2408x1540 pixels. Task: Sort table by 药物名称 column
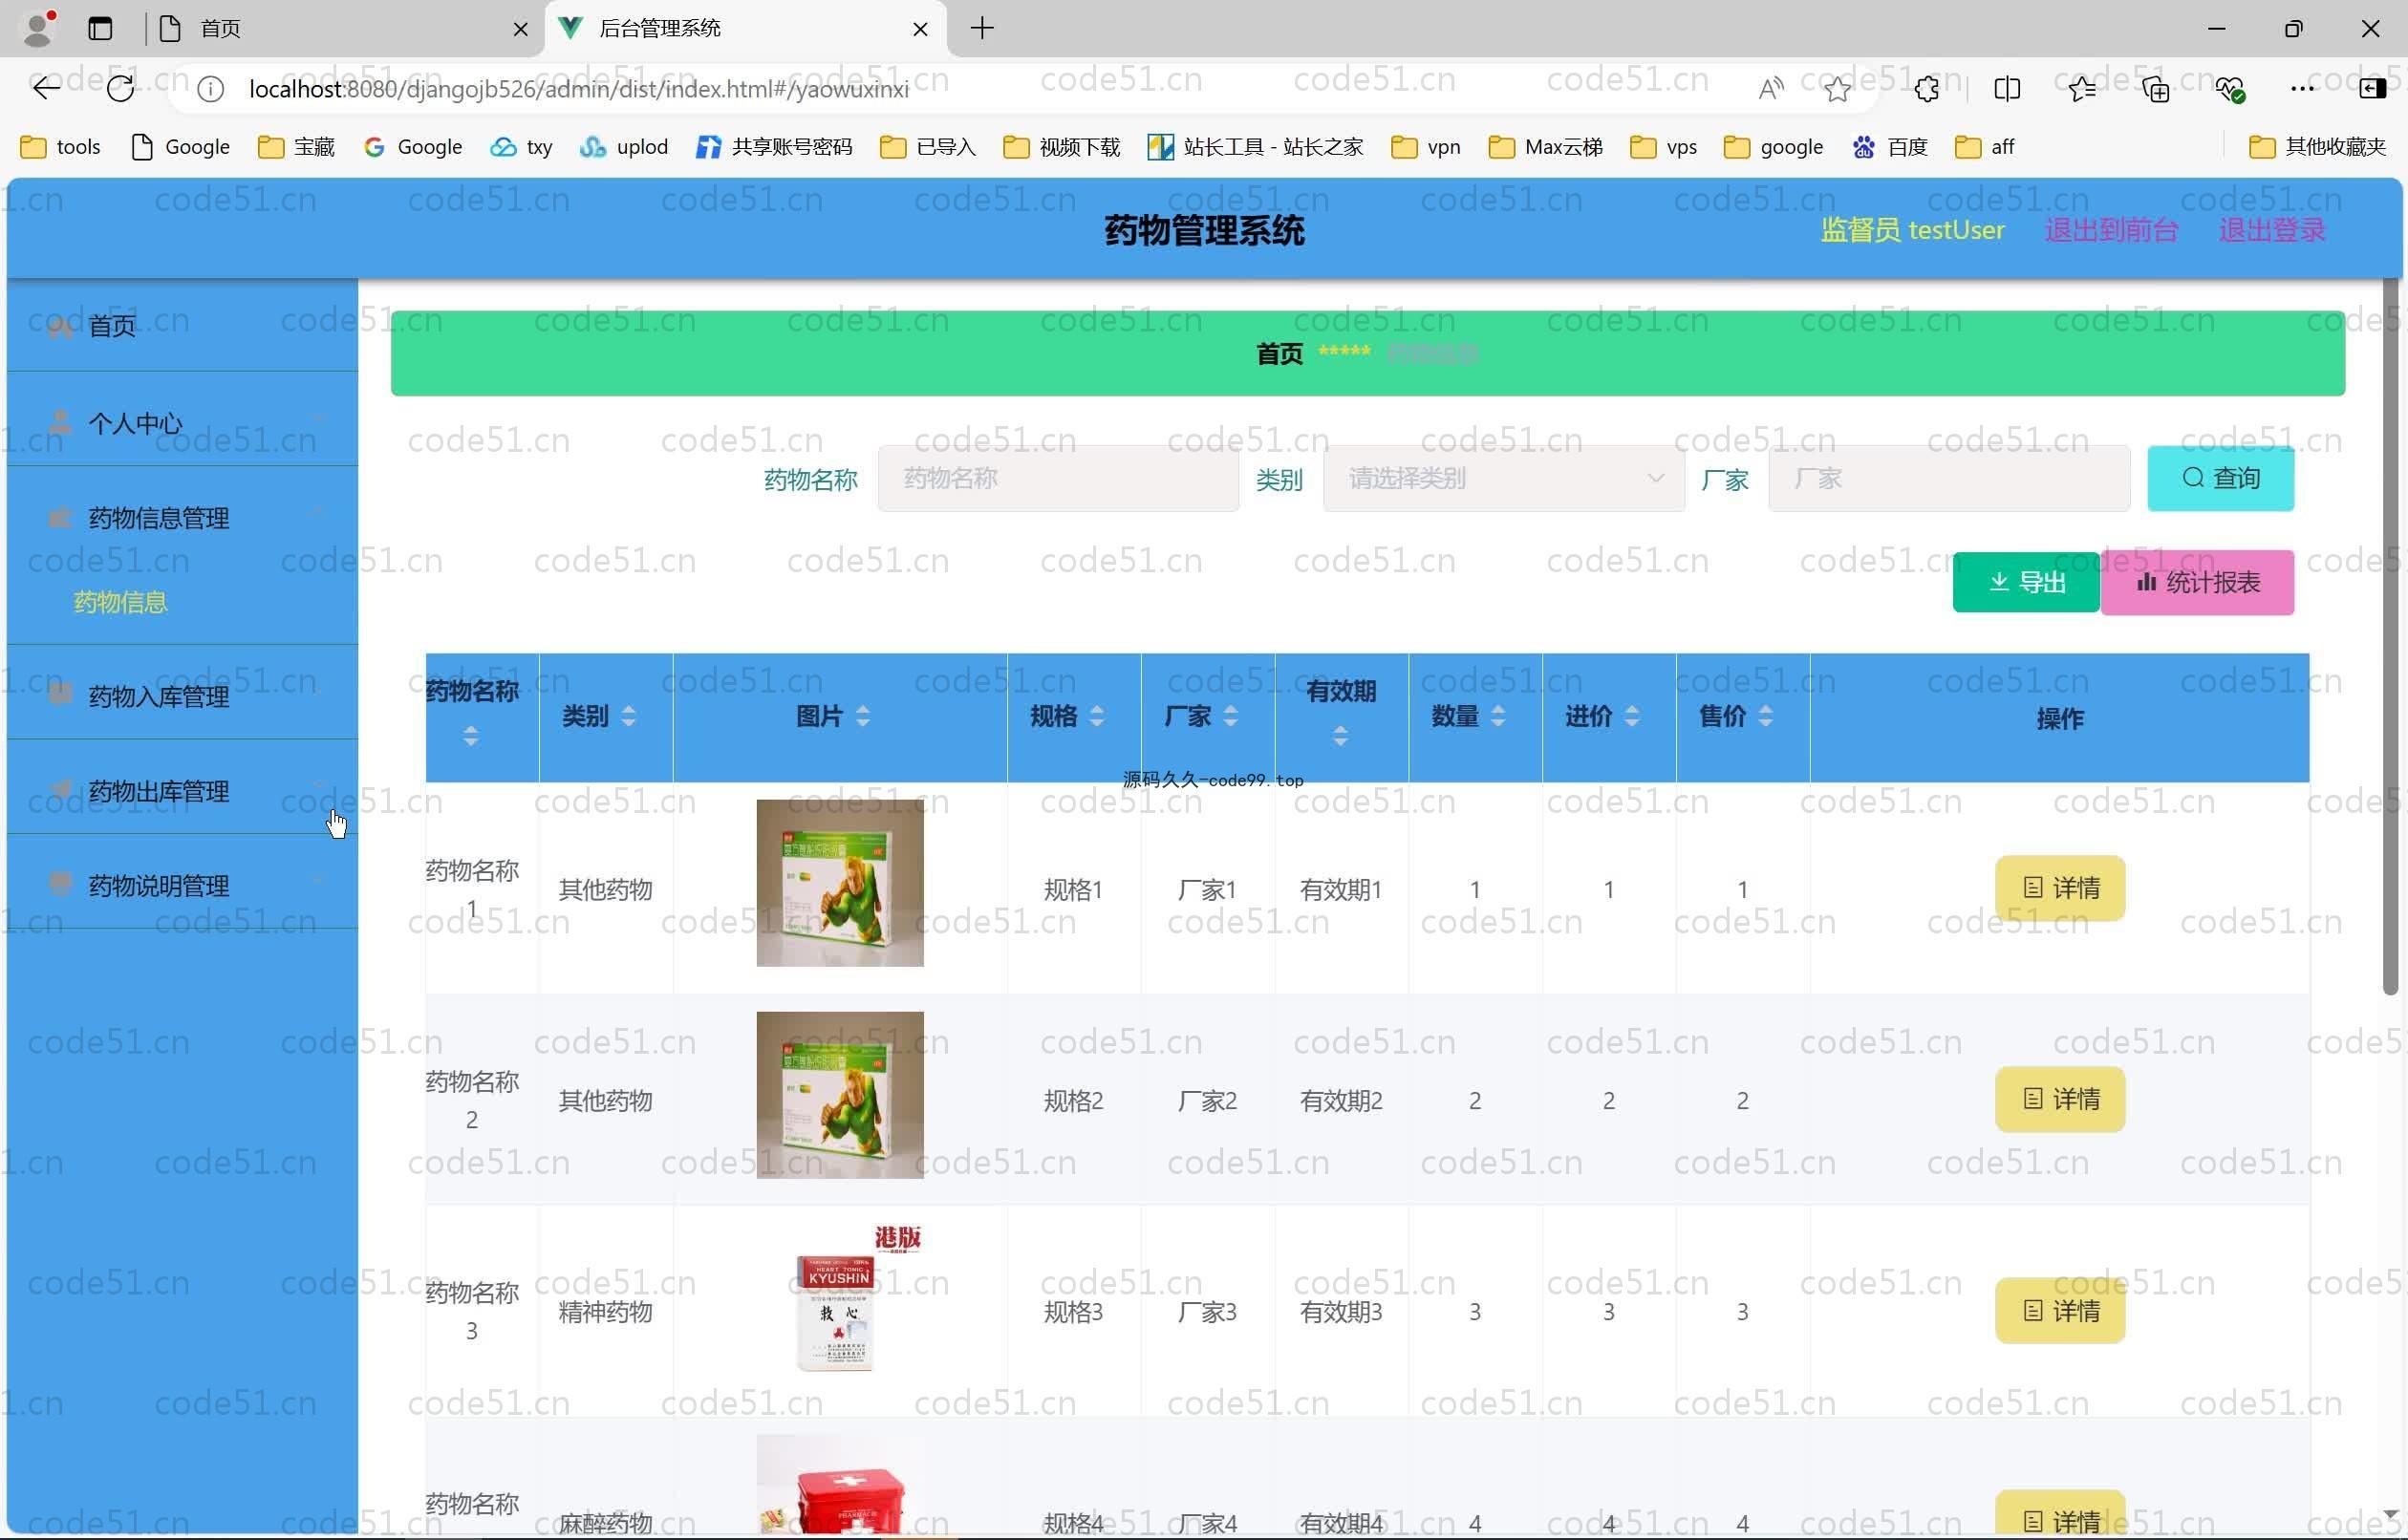tap(471, 737)
